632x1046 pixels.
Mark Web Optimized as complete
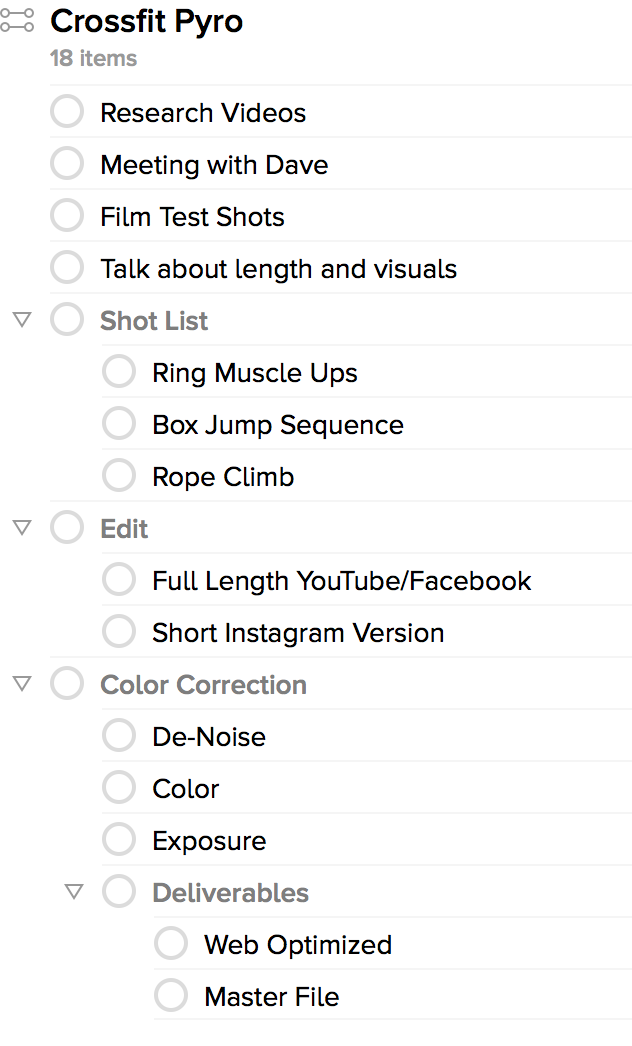coord(172,944)
